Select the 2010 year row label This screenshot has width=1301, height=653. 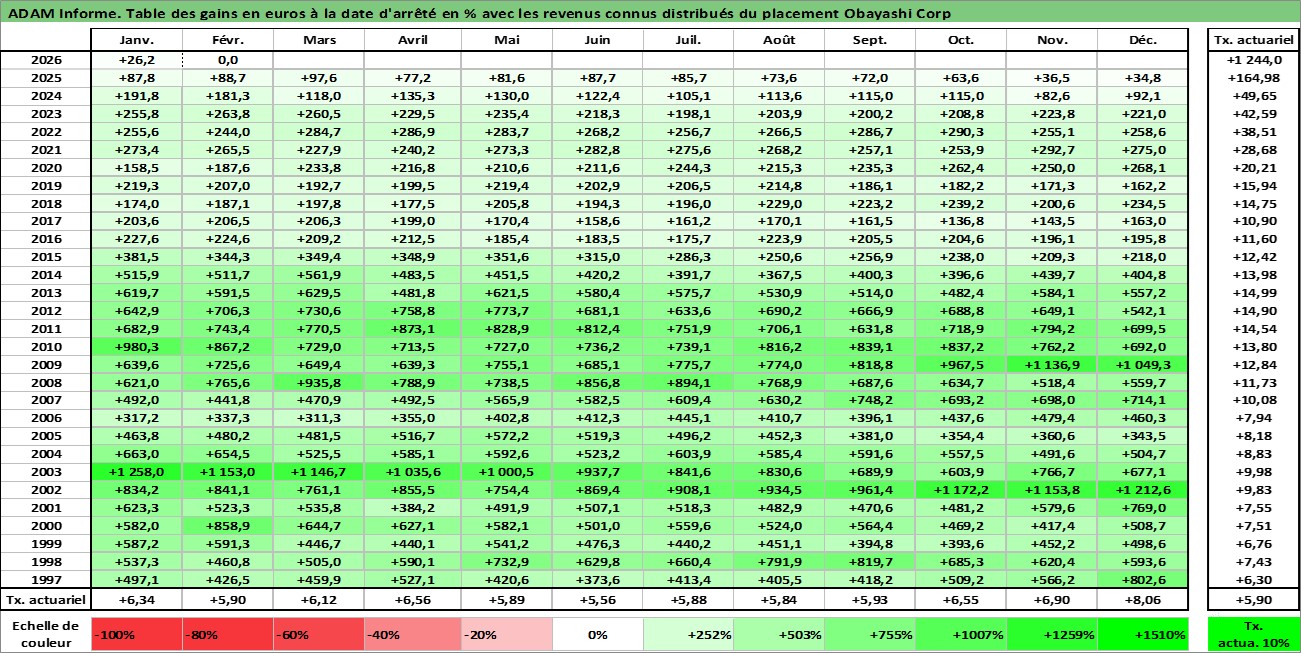pos(46,346)
